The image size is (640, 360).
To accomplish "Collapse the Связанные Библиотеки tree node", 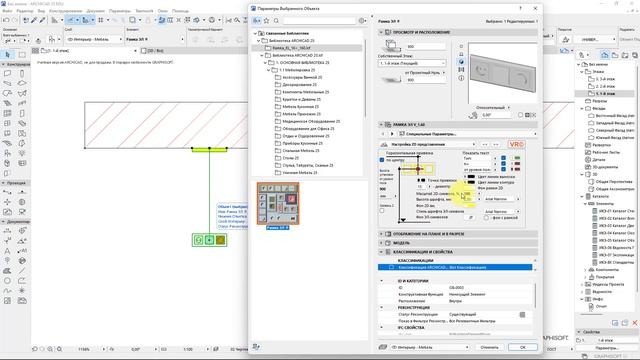I will (x=256, y=33).
